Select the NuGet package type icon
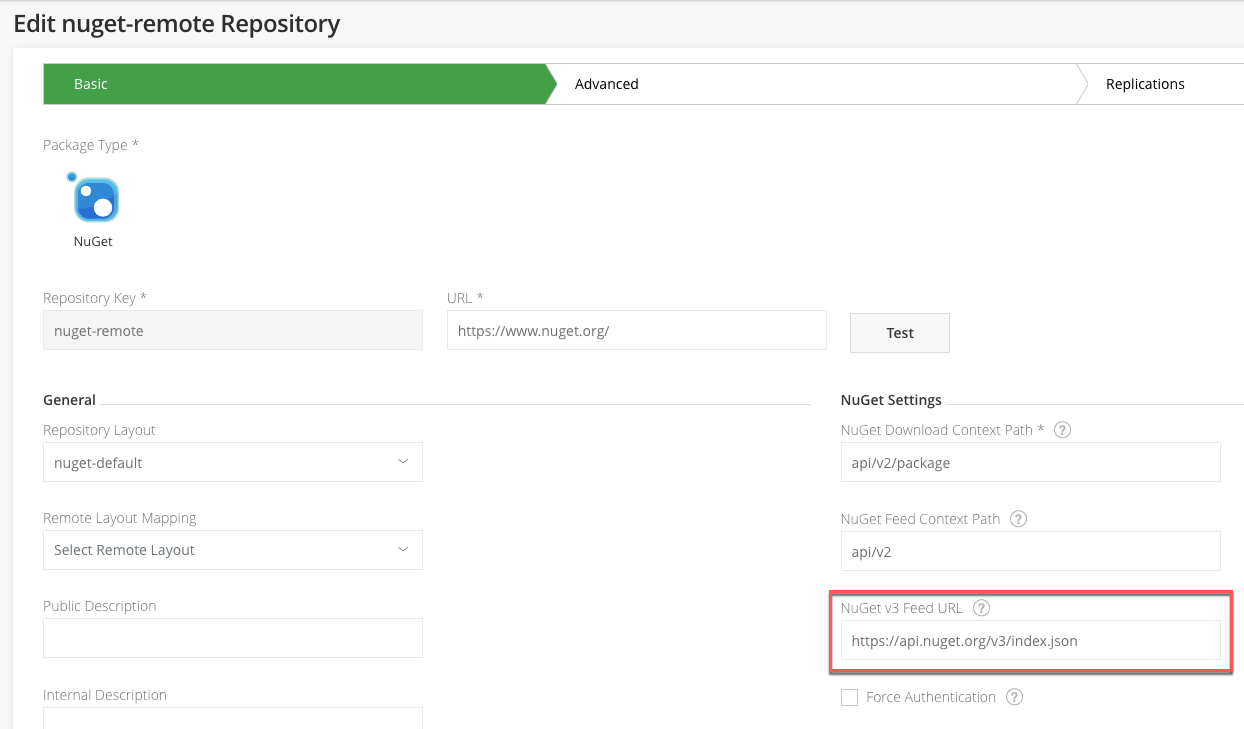 click(x=93, y=200)
